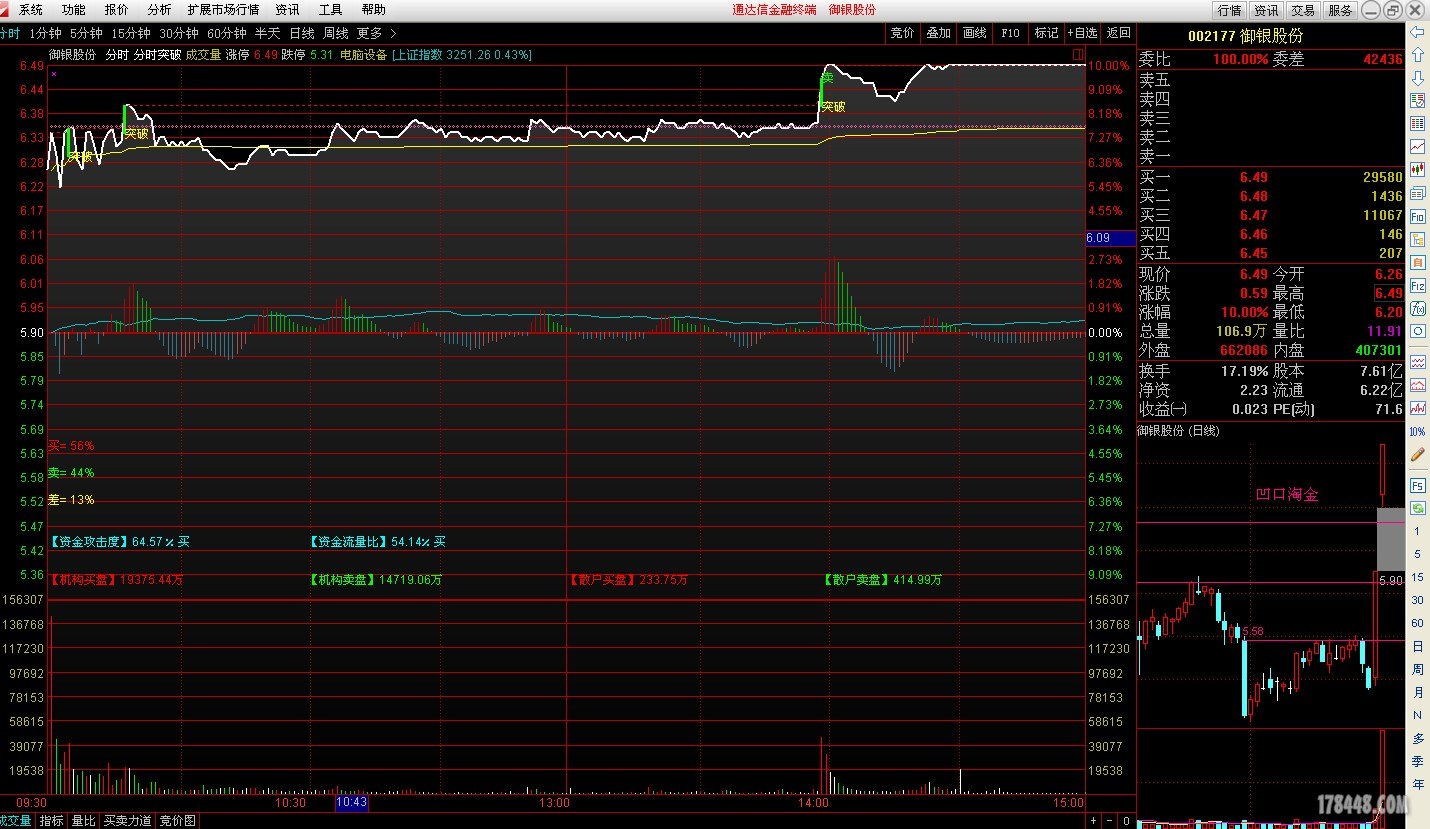This screenshot has width=1430, height=829.
Task: Open the 帮助 menu
Action: tap(373, 9)
